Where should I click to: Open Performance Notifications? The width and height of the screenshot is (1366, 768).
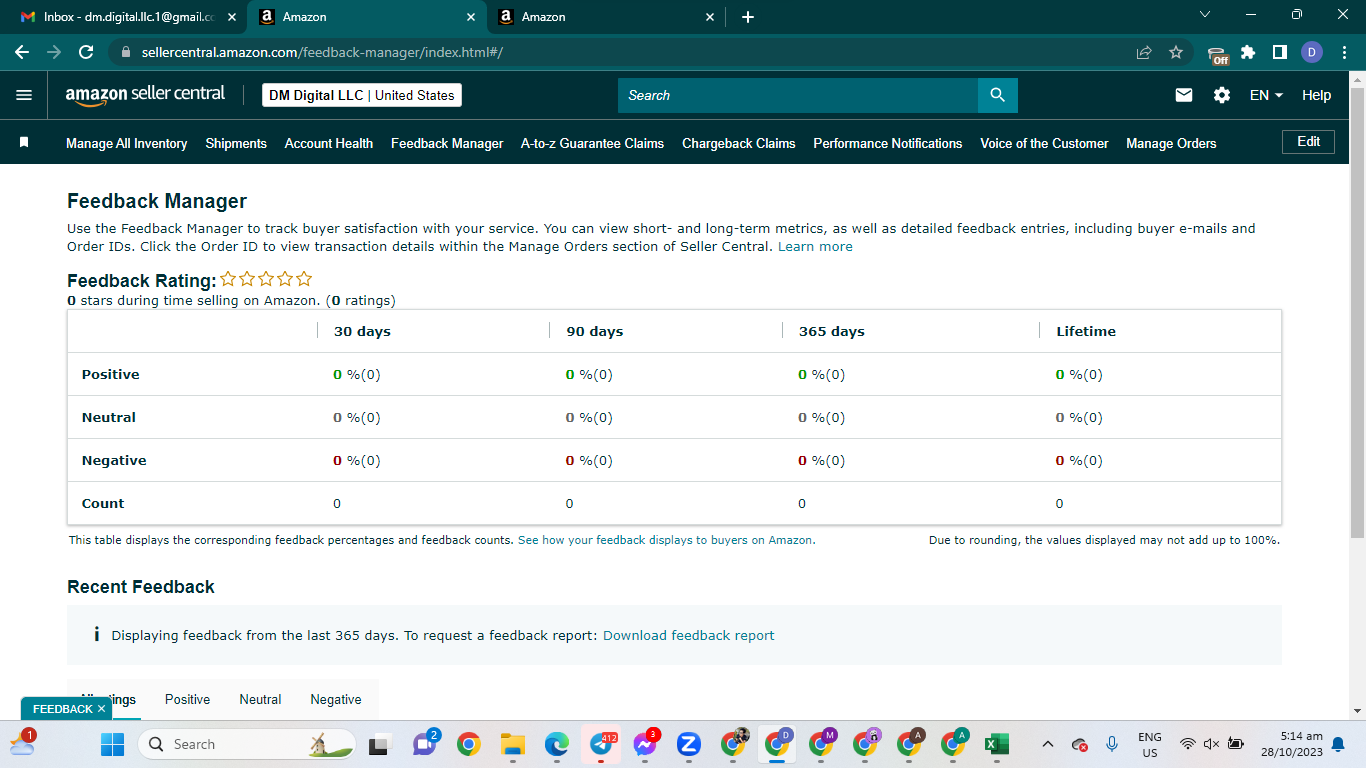pos(888,143)
